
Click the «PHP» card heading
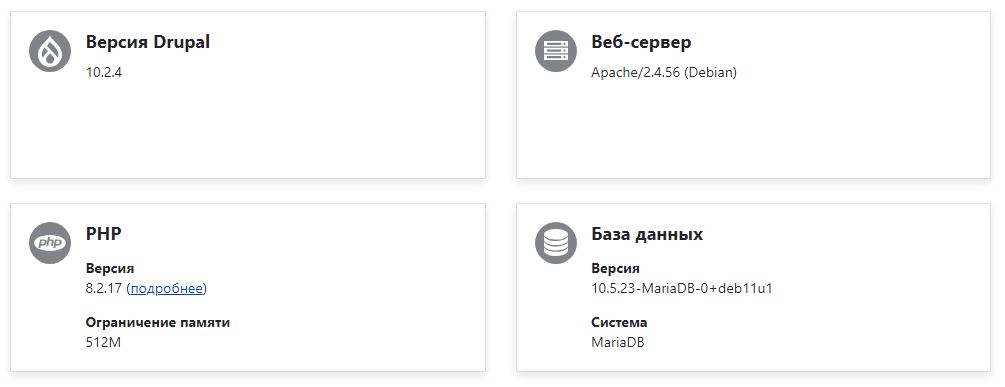tap(103, 234)
